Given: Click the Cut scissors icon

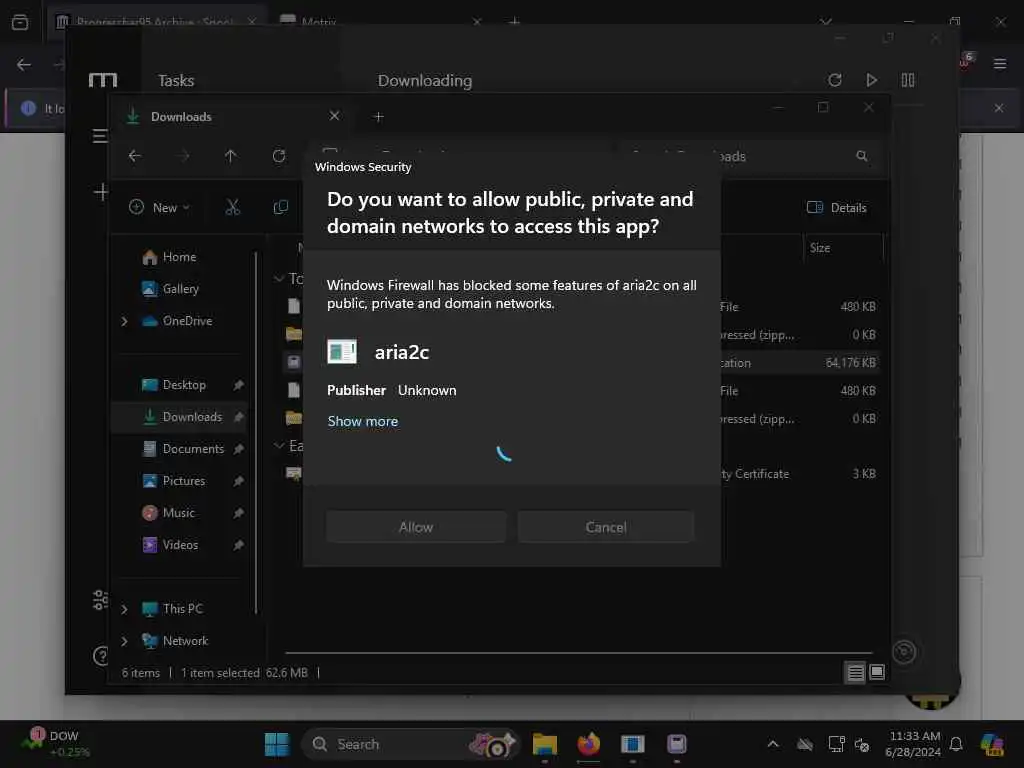Looking at the screenshot, I should click(232, 208).
